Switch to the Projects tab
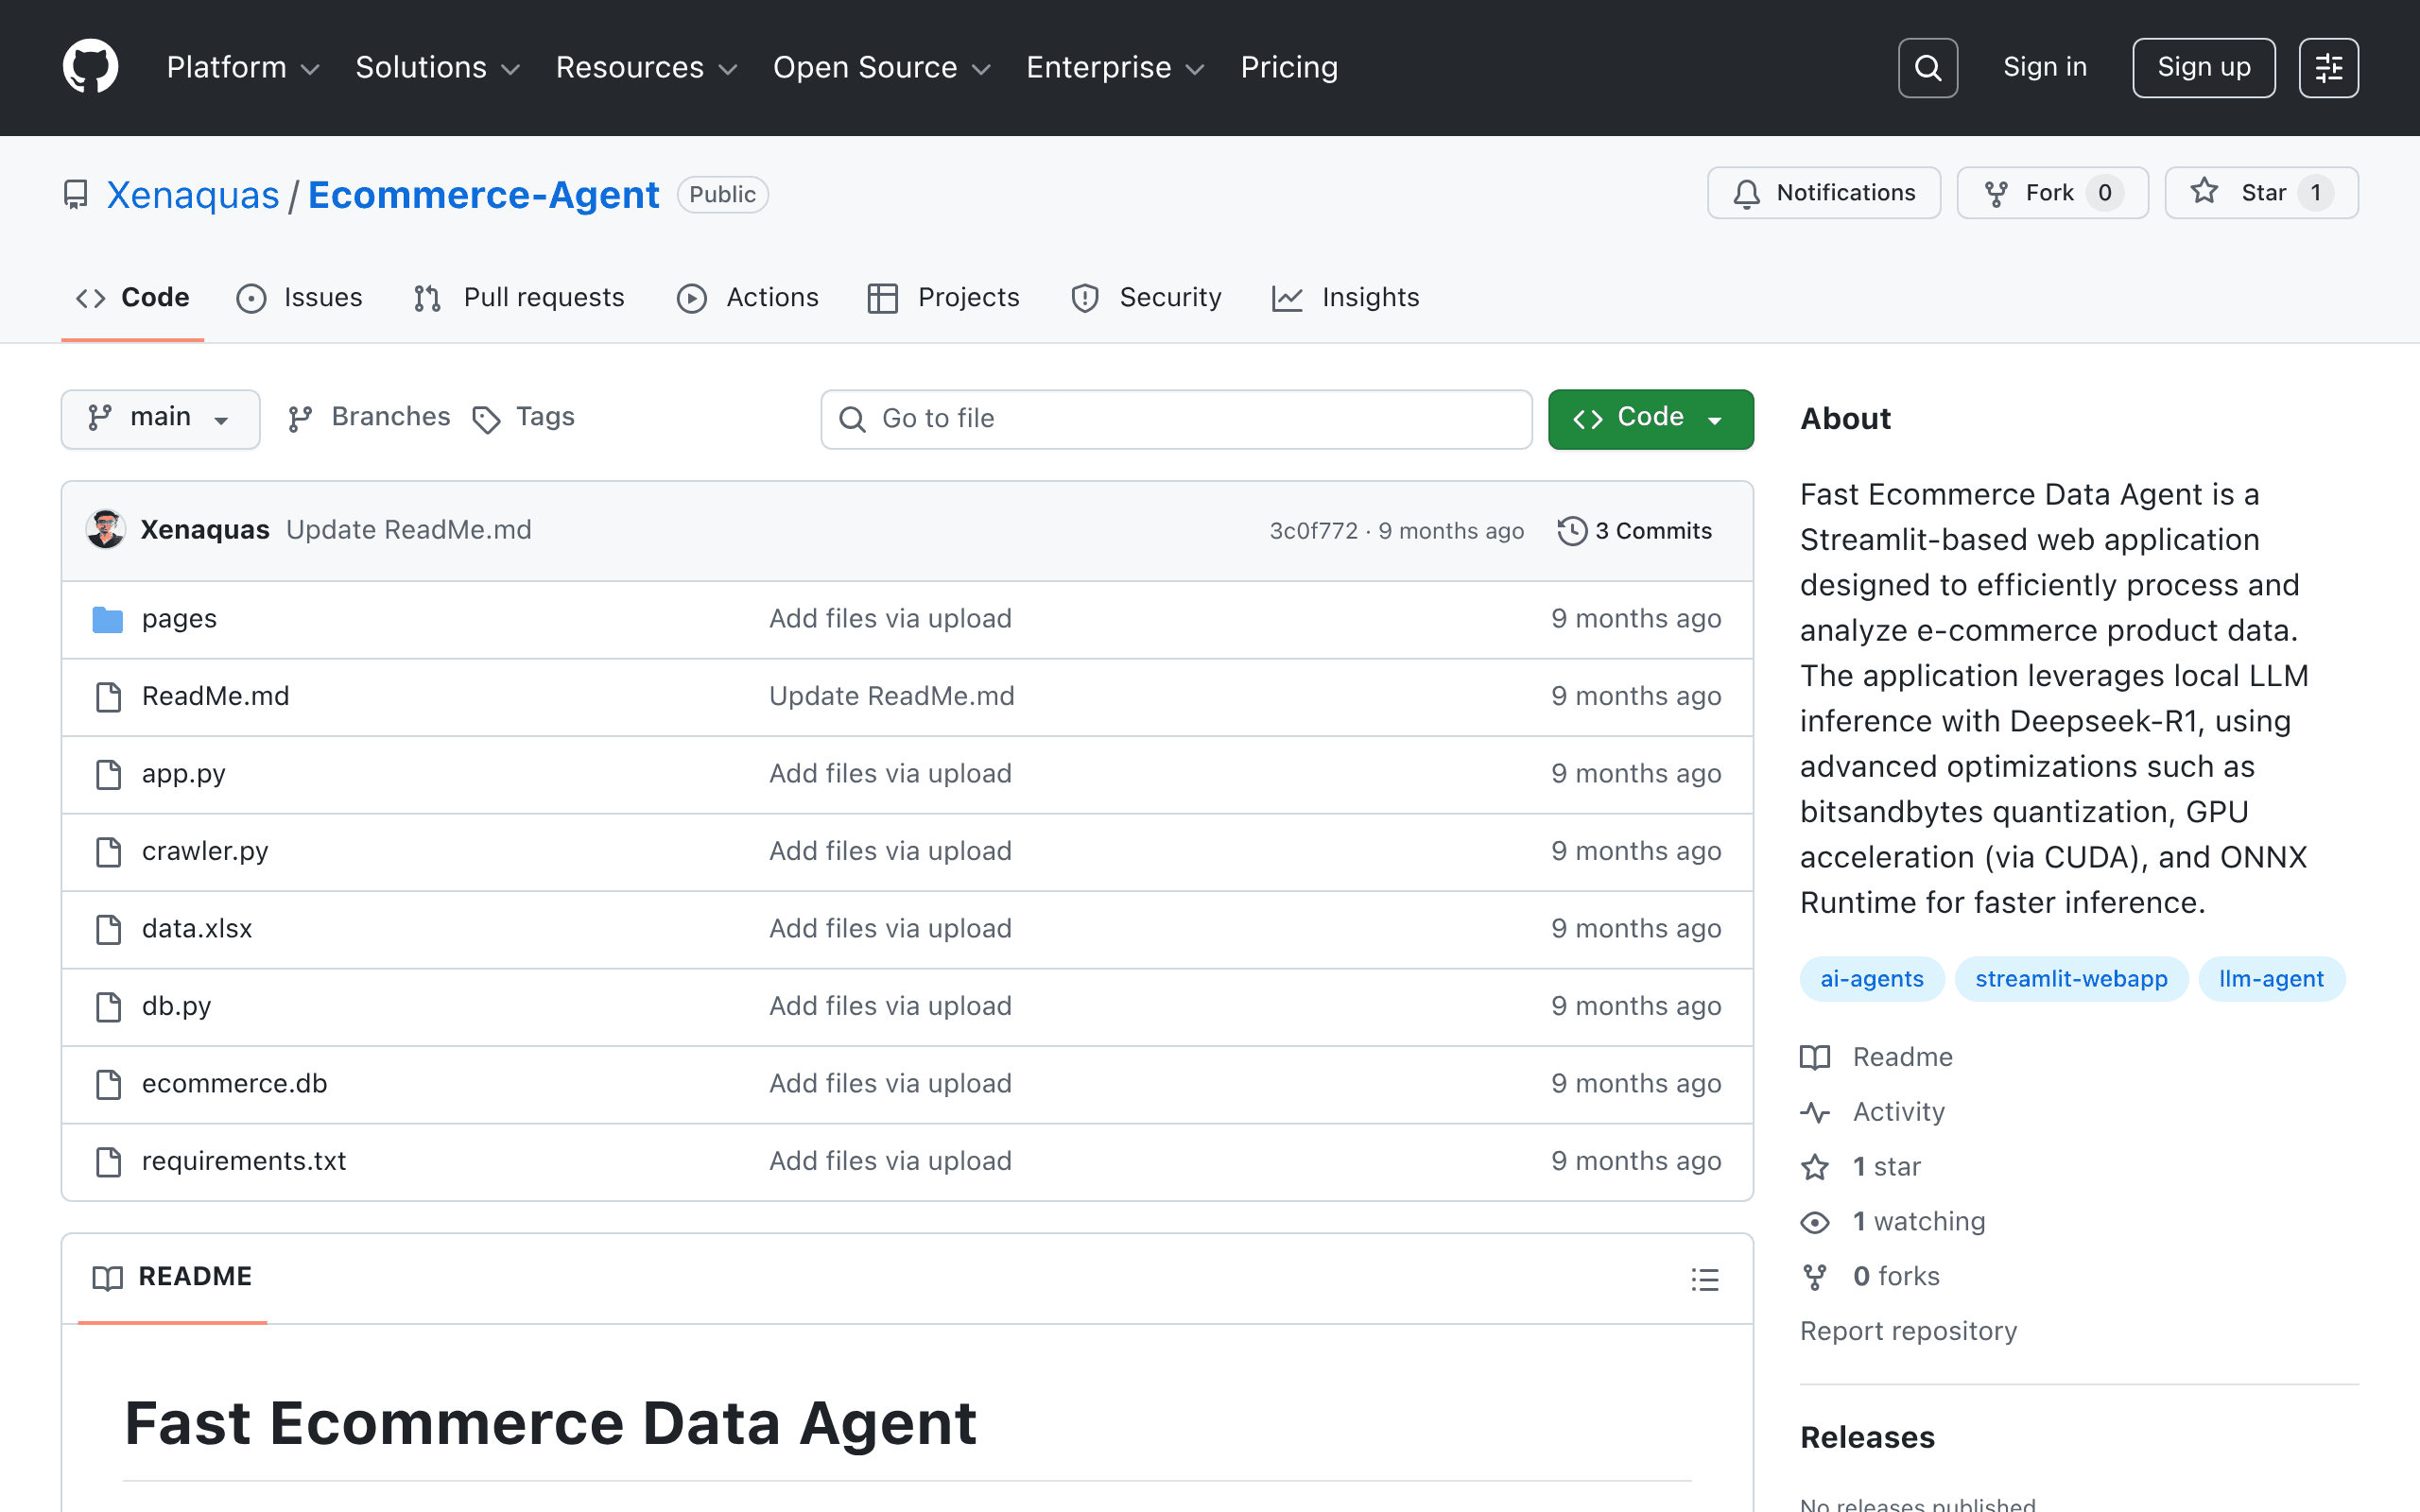Screen dimensions: 2420x1512 pyautogui.click(x=943, y=297)
